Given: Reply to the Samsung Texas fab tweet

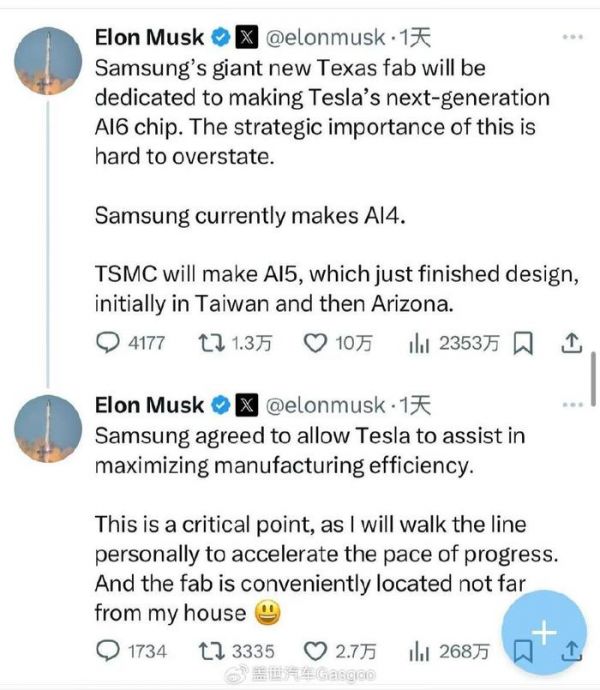Looking at the screenshot, I should point(108,344).
